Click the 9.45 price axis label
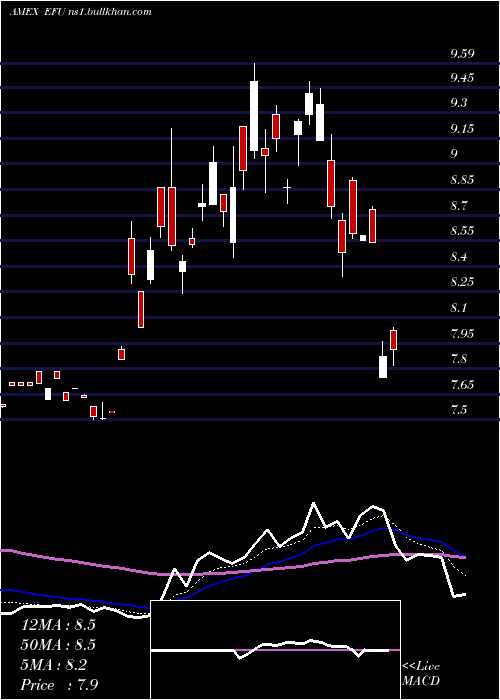Screen dimensions: 500x700 click(x=462, y=78)
